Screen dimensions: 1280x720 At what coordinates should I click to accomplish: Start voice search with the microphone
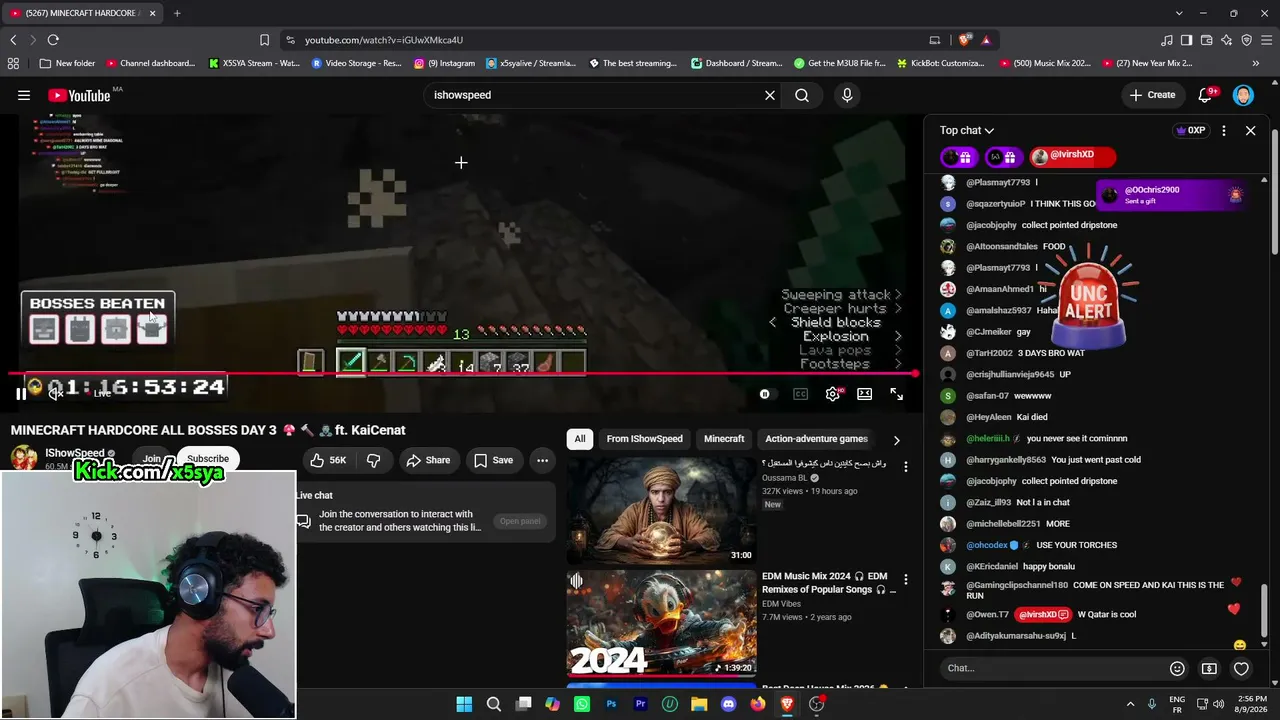click(x=847, y=95)
